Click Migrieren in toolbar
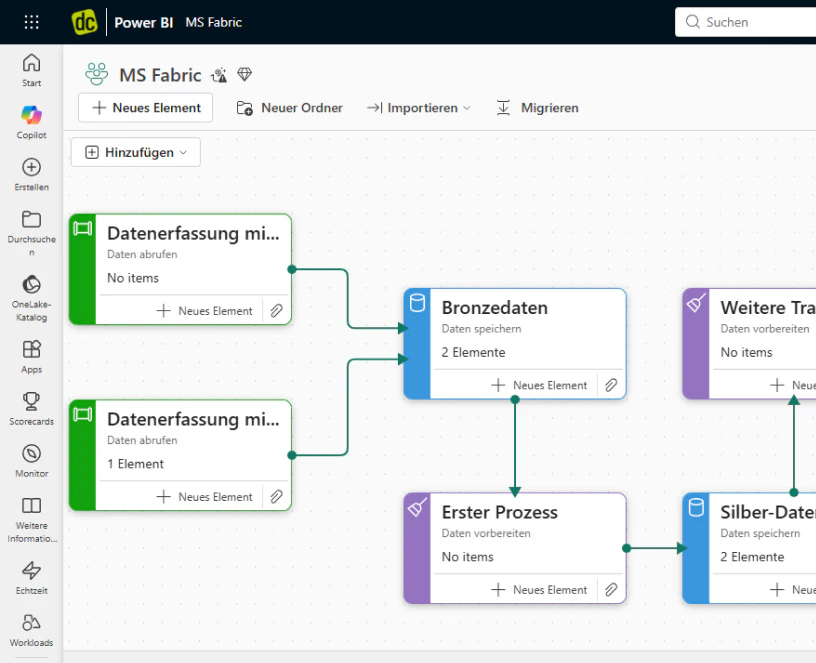816x663 pixels. point(538,108)
